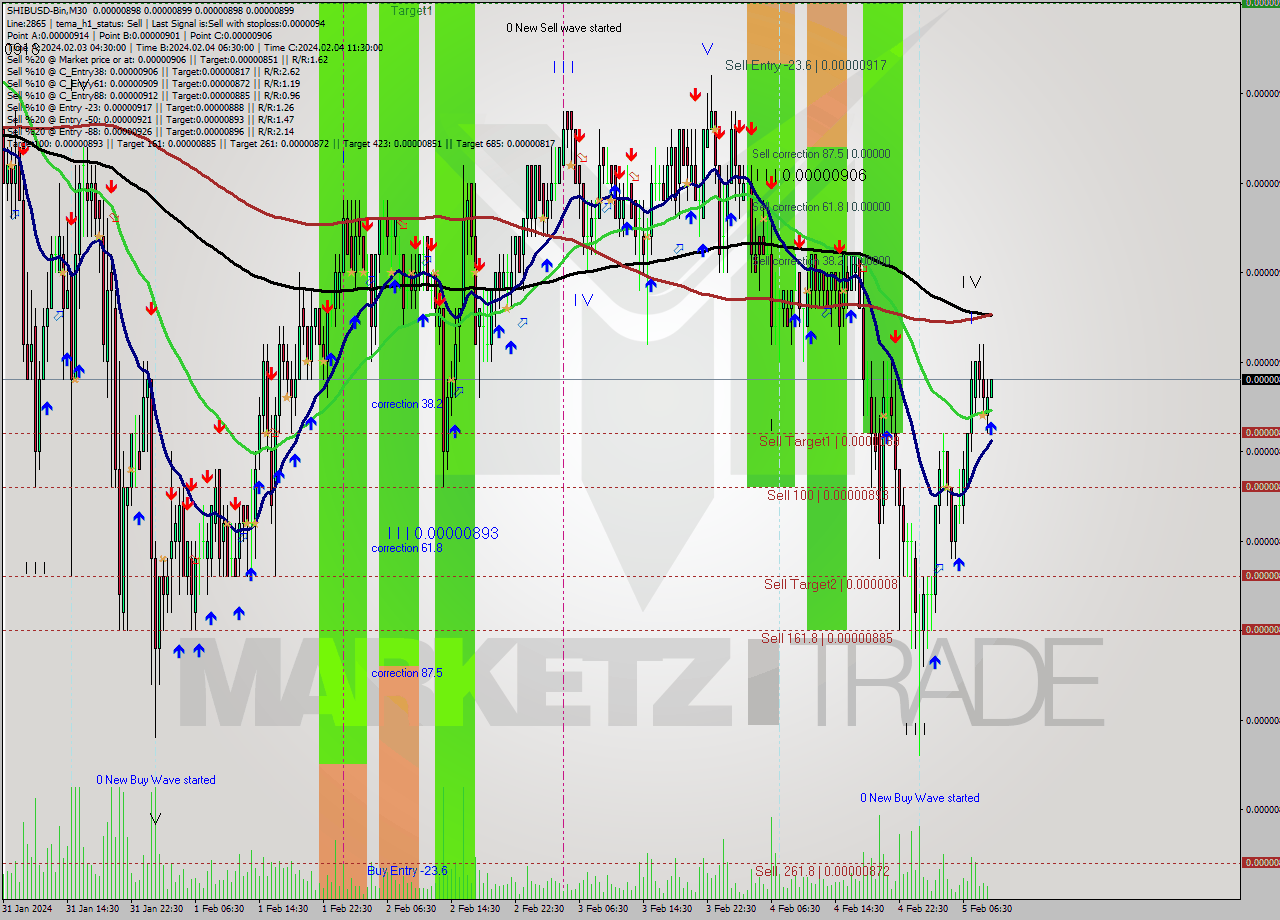Click the '4 Feb 14:30' time label
The image size is (1280, 920).
pos(858,909)
